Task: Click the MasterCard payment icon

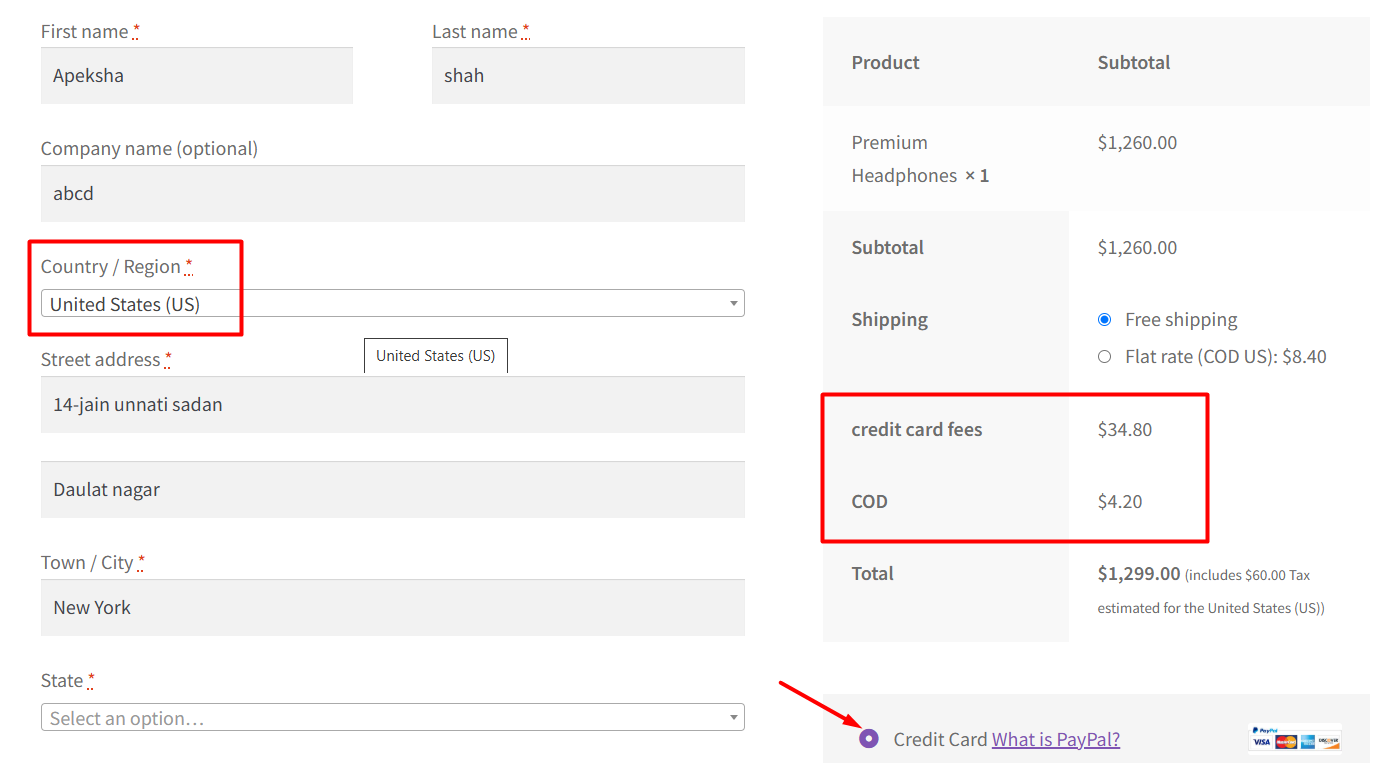Action: (1286, 742)
